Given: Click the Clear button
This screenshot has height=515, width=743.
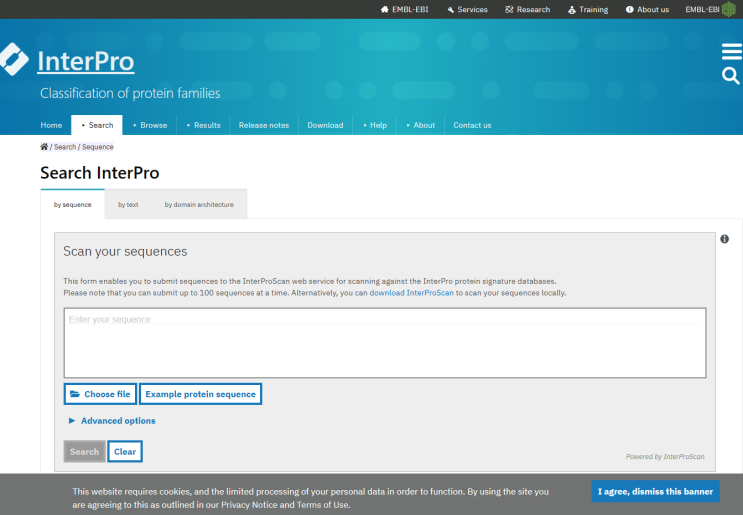Looking at the screenshot, I should (125, 452).
